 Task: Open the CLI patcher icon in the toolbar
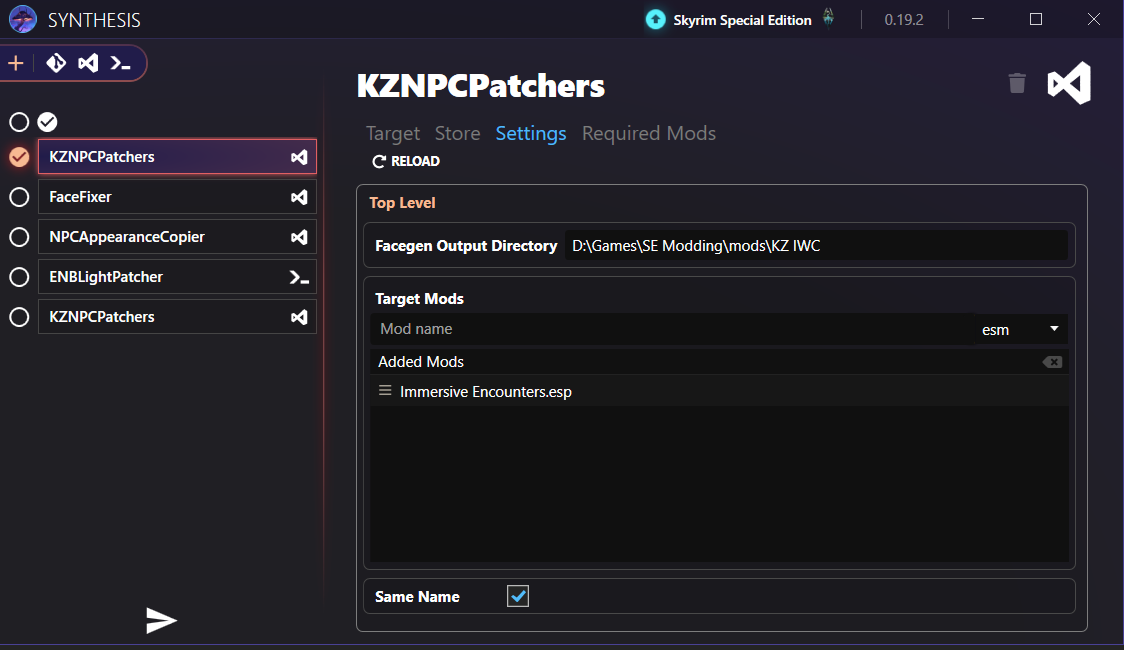121,62
